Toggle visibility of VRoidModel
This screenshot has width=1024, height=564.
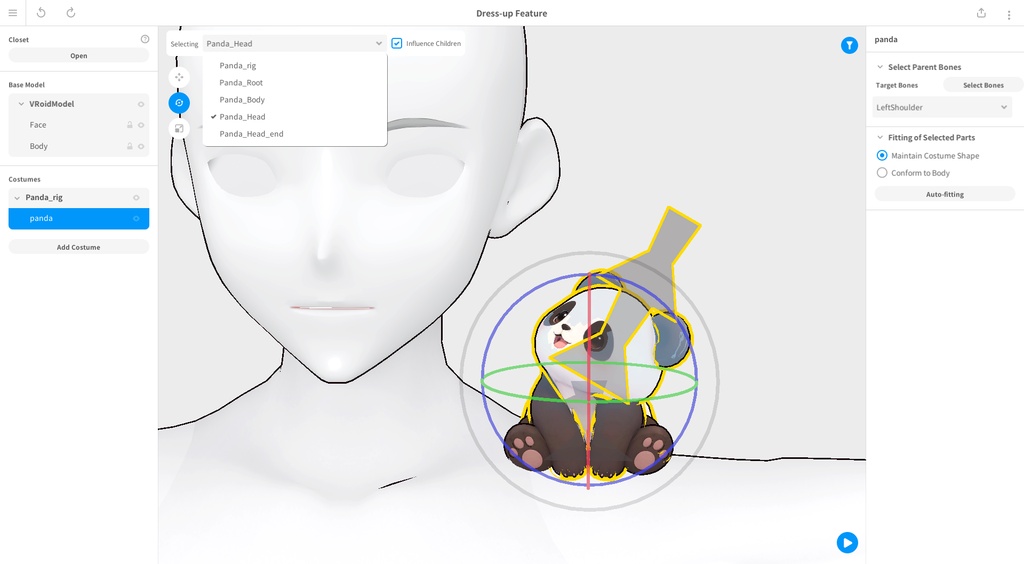[140, 104]
